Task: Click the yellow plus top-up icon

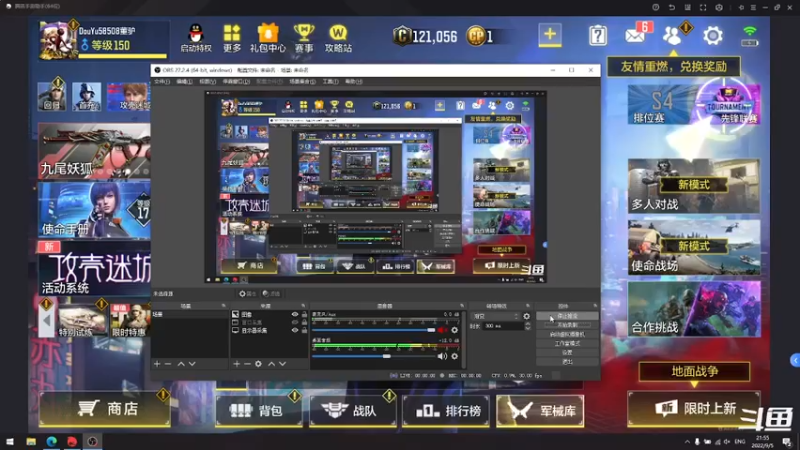Action: point(549,35)
